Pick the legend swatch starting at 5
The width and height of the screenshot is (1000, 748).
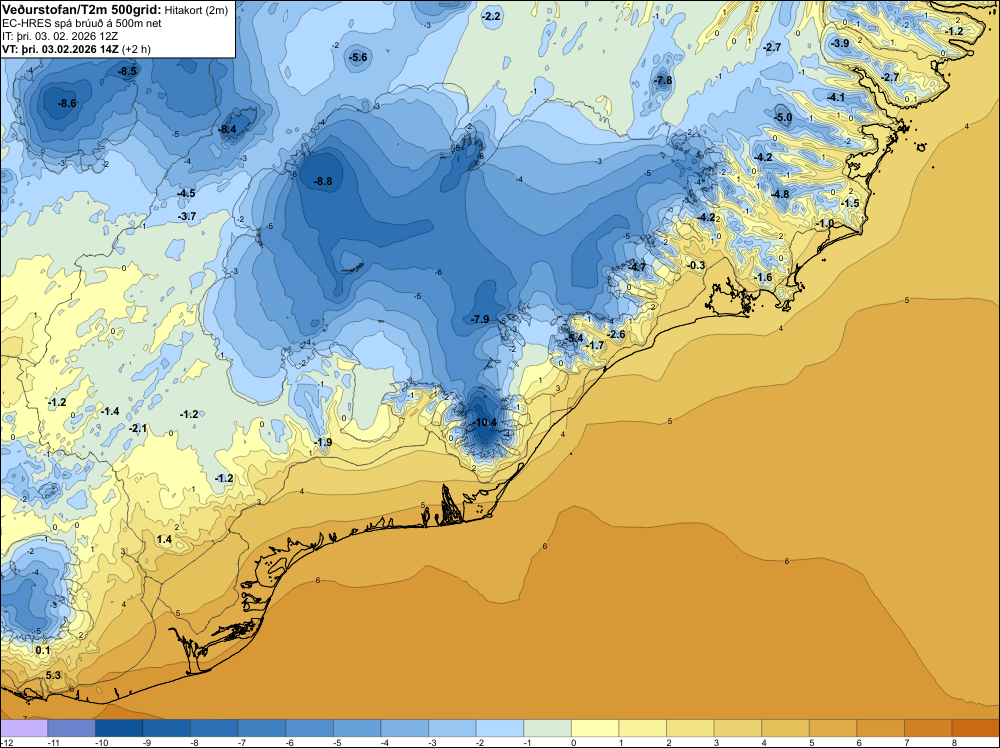click(x=833, y=728)
